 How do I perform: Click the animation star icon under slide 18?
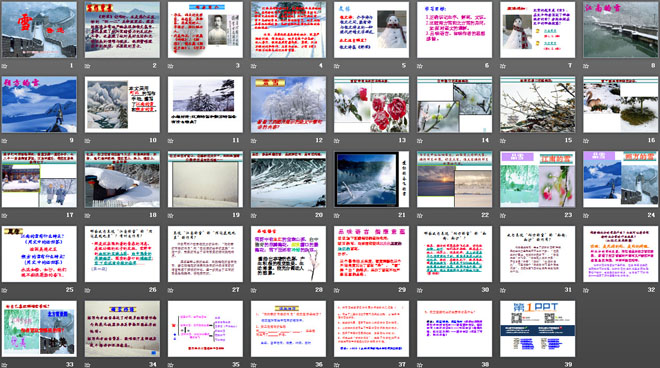pyautogui.click(x=88, y=216)
